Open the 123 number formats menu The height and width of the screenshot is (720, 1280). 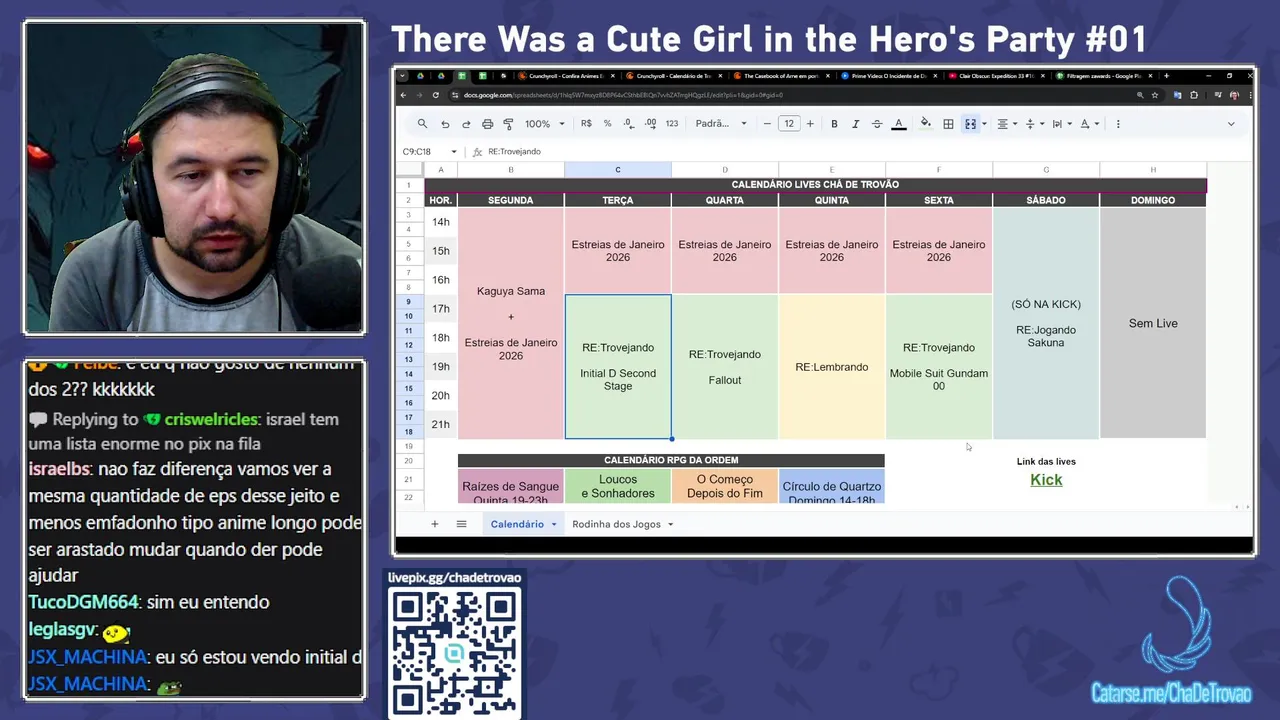click(x=672, y=124)
